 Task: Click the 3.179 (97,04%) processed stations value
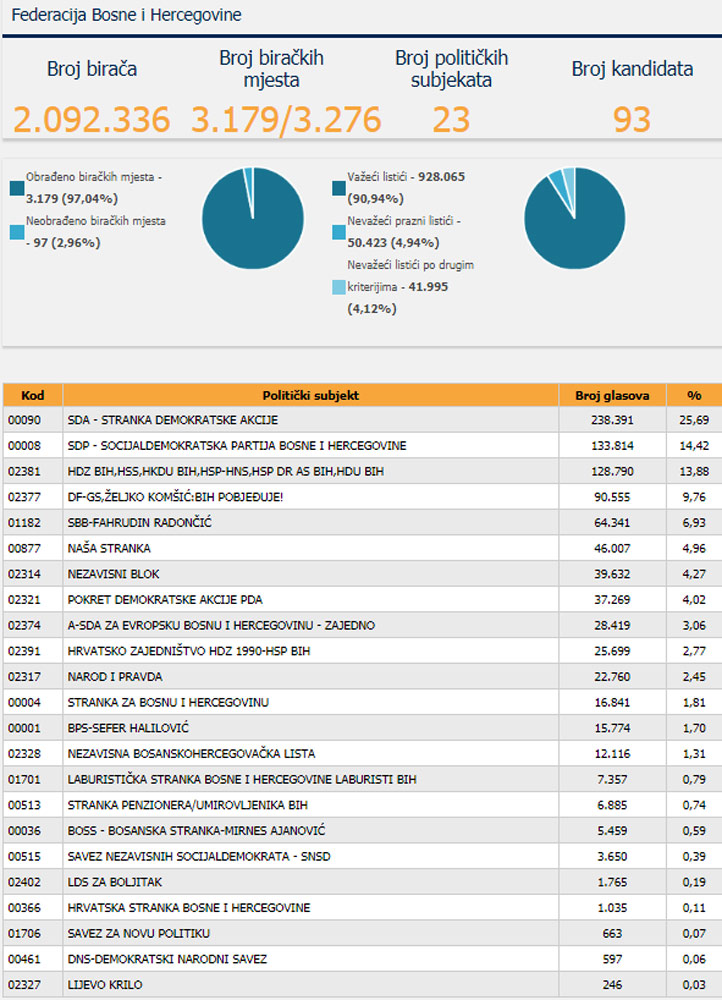coord(72,199)
